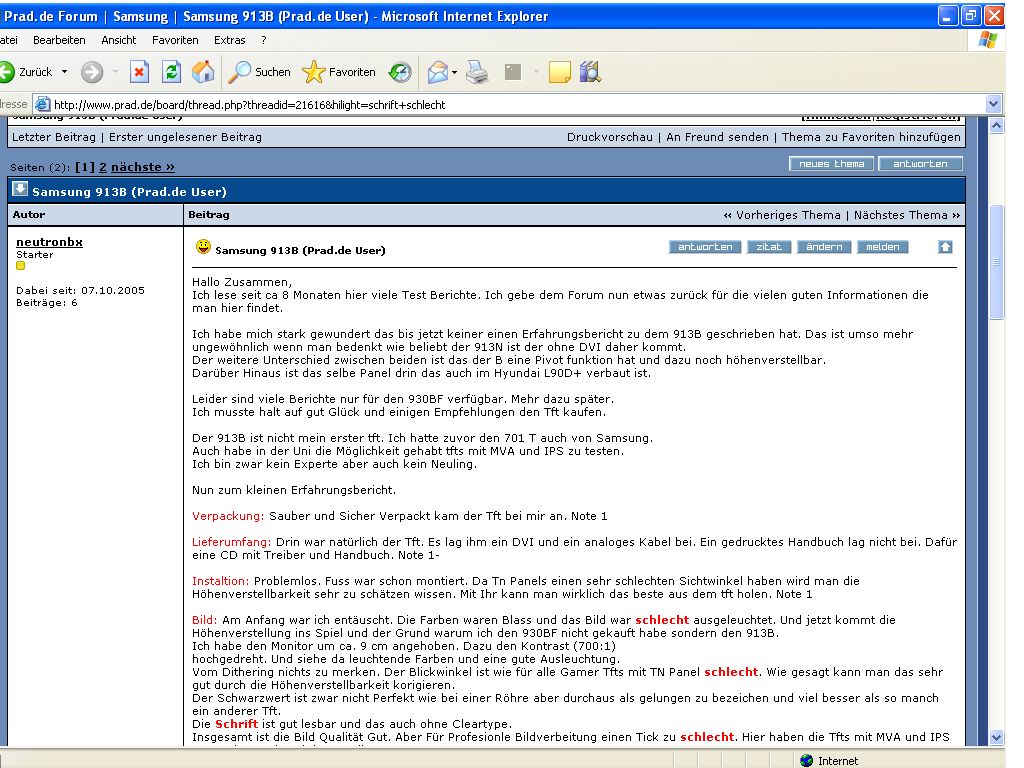The image size is (1024, 768).
Task: Expand the address bar URL dropdown
Action: 993,104
